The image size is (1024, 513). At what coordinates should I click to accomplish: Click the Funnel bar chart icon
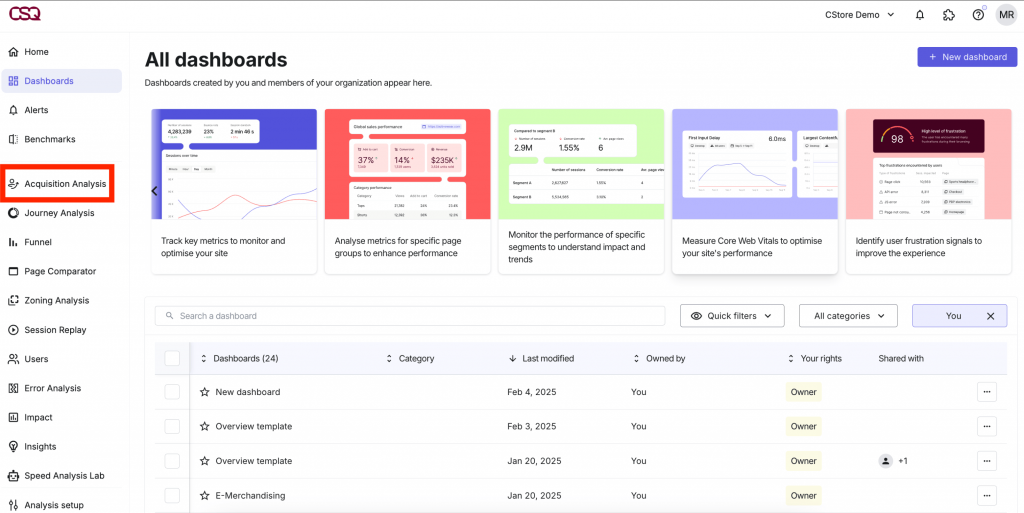[13, 242]
